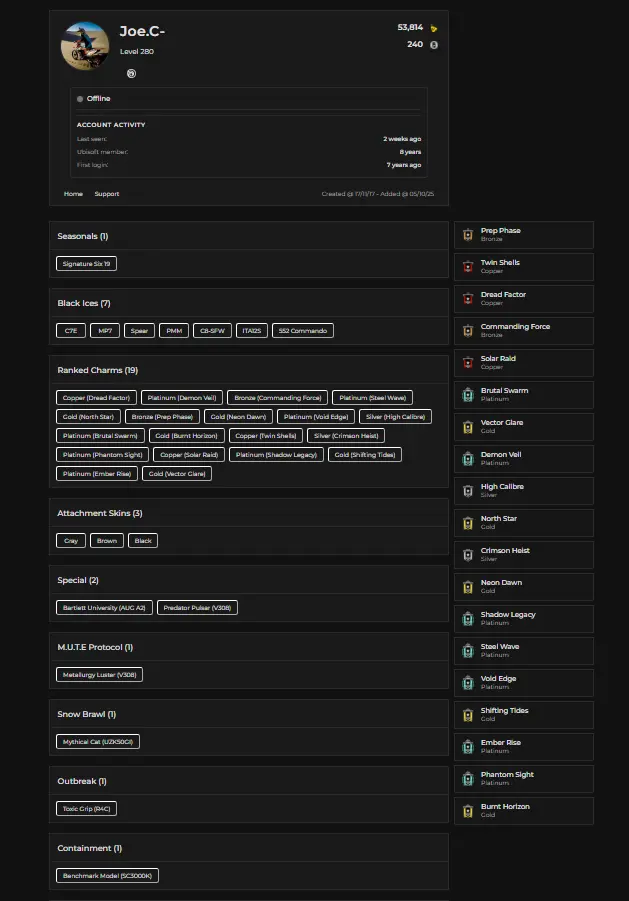Click the Platinum (Phantom Sight) charm tag
The height and width of the screenshot is (901, 629).
click(x=102, y=455)
